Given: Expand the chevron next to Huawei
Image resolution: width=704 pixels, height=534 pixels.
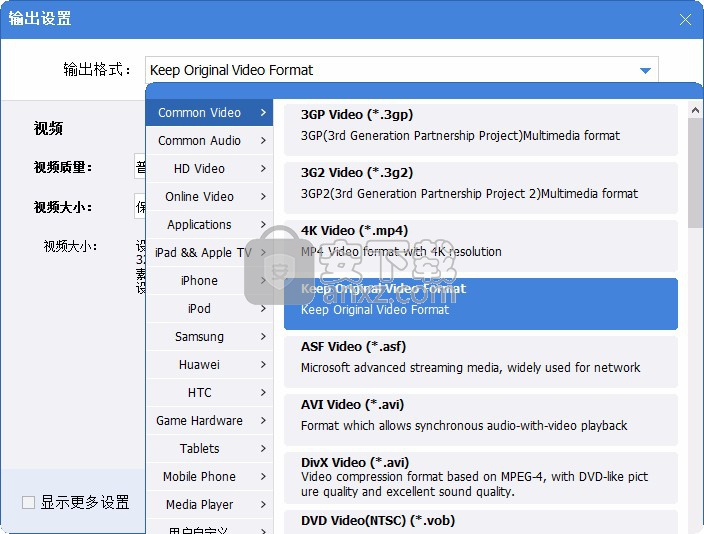Looking at the screenshot, I should 264,365.
